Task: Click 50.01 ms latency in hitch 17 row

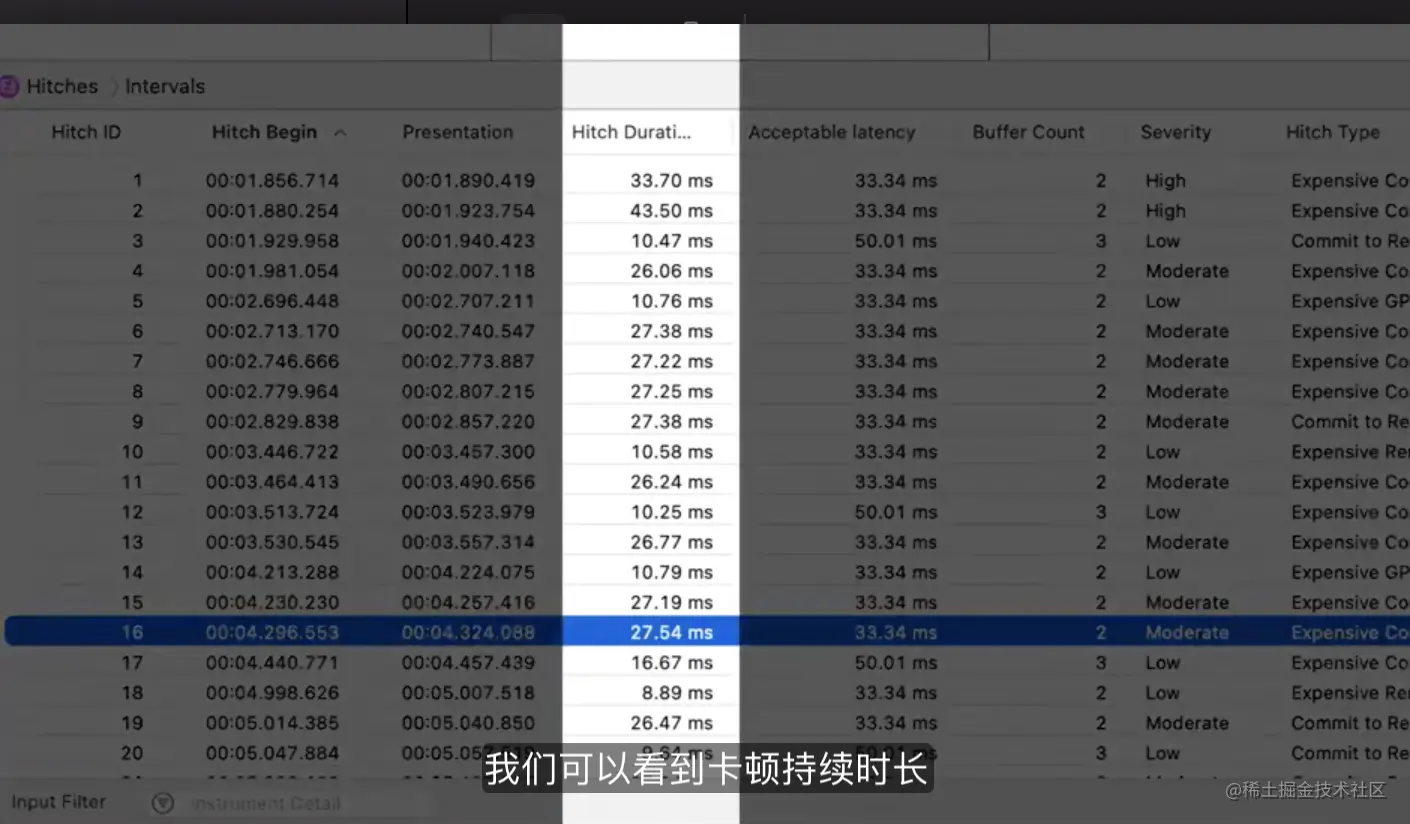Action: (x=896, y=663)
